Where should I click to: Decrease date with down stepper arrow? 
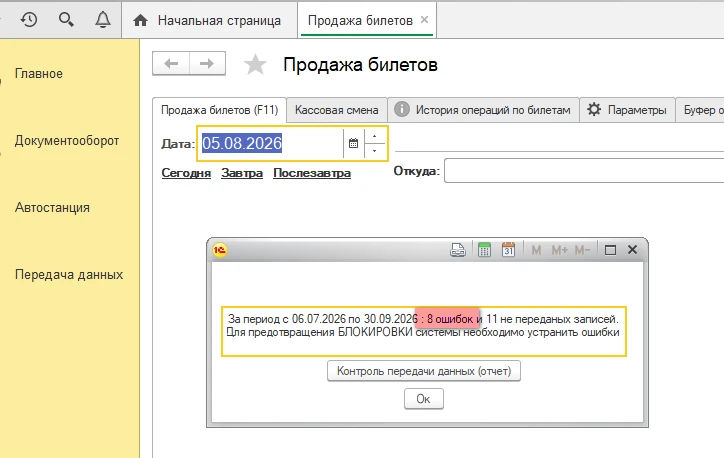pyautogui.click(x=374, y=151)
